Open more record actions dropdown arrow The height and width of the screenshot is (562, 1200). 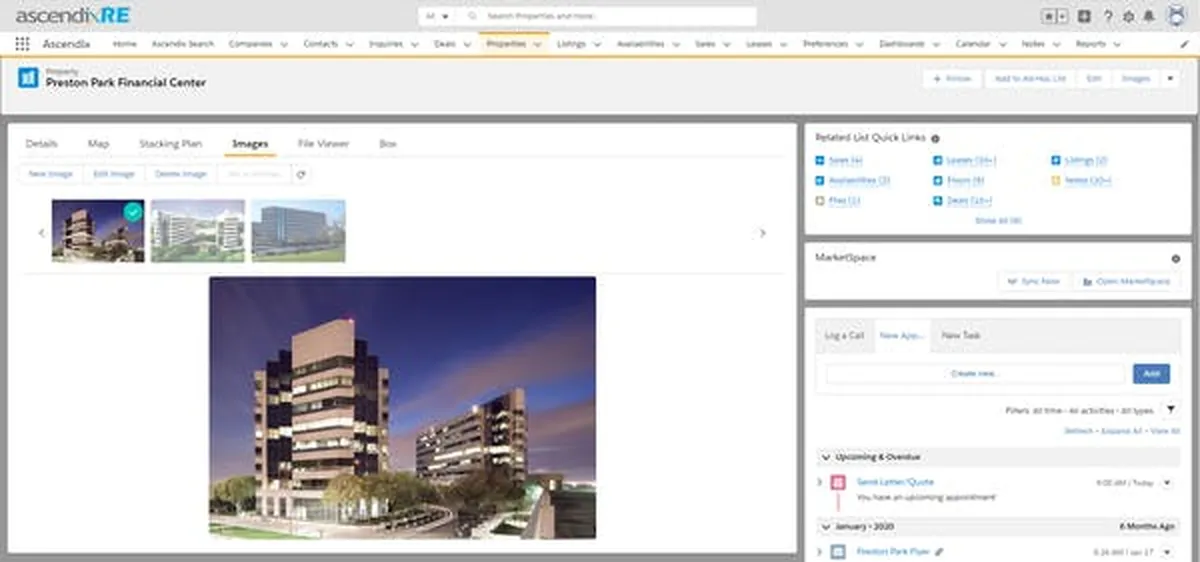[1171, 78]
